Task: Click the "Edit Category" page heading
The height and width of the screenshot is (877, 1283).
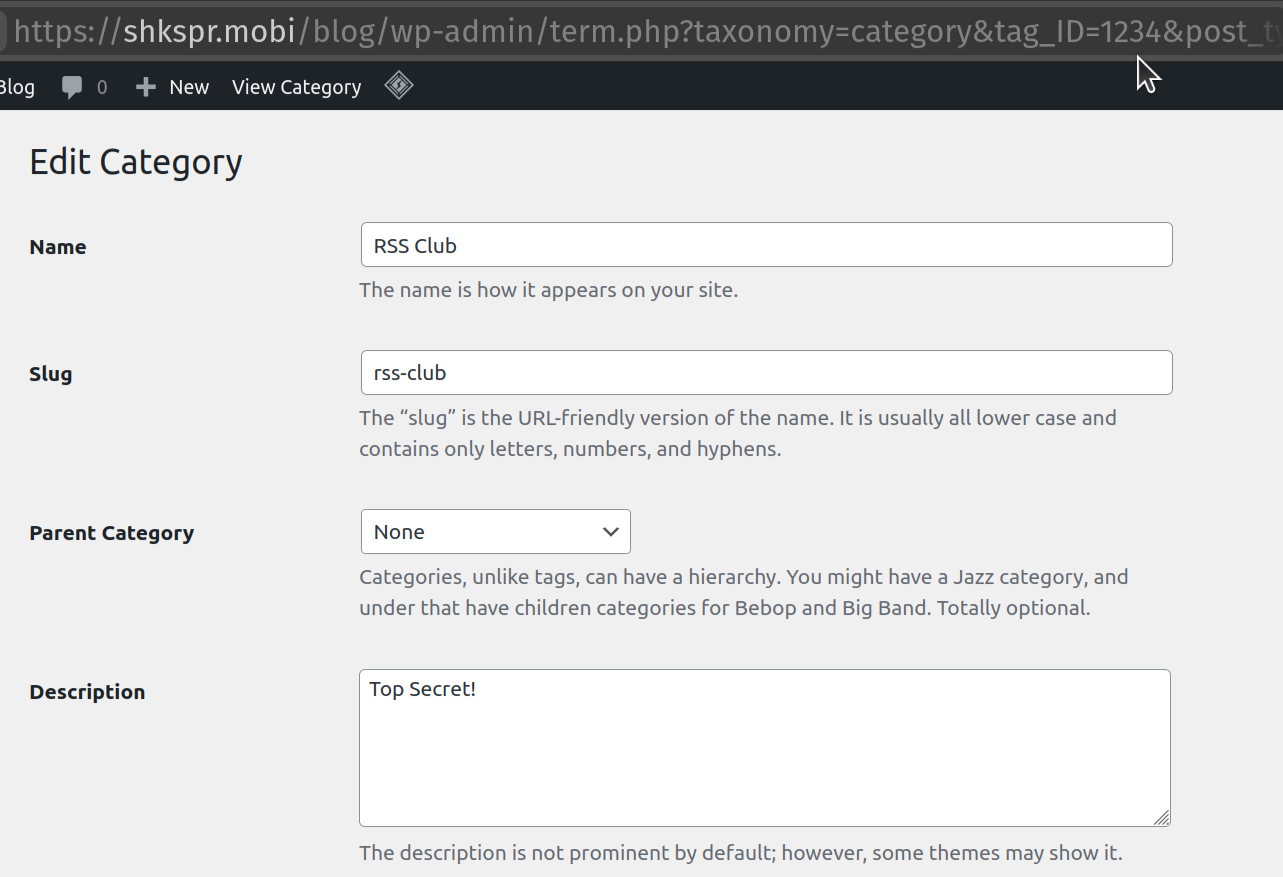Action: 136,161
